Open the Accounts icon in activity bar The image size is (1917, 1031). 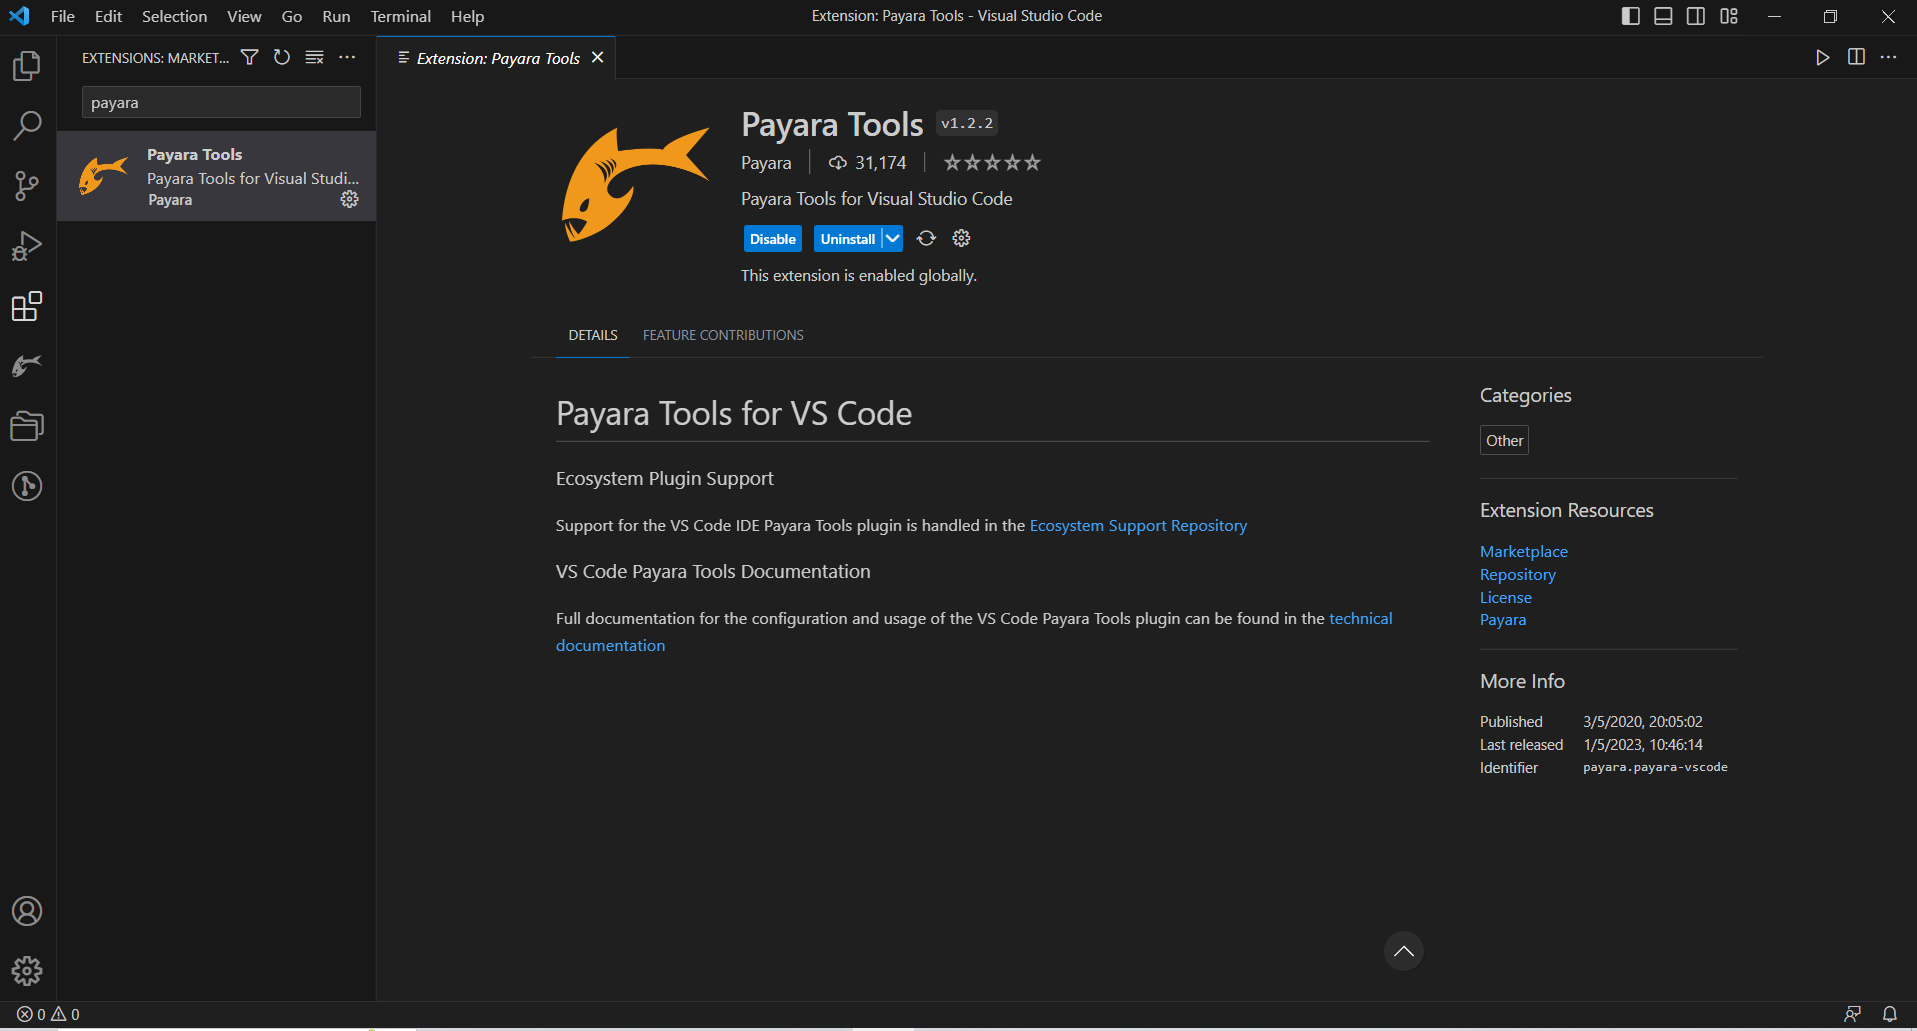coord(27,911)
